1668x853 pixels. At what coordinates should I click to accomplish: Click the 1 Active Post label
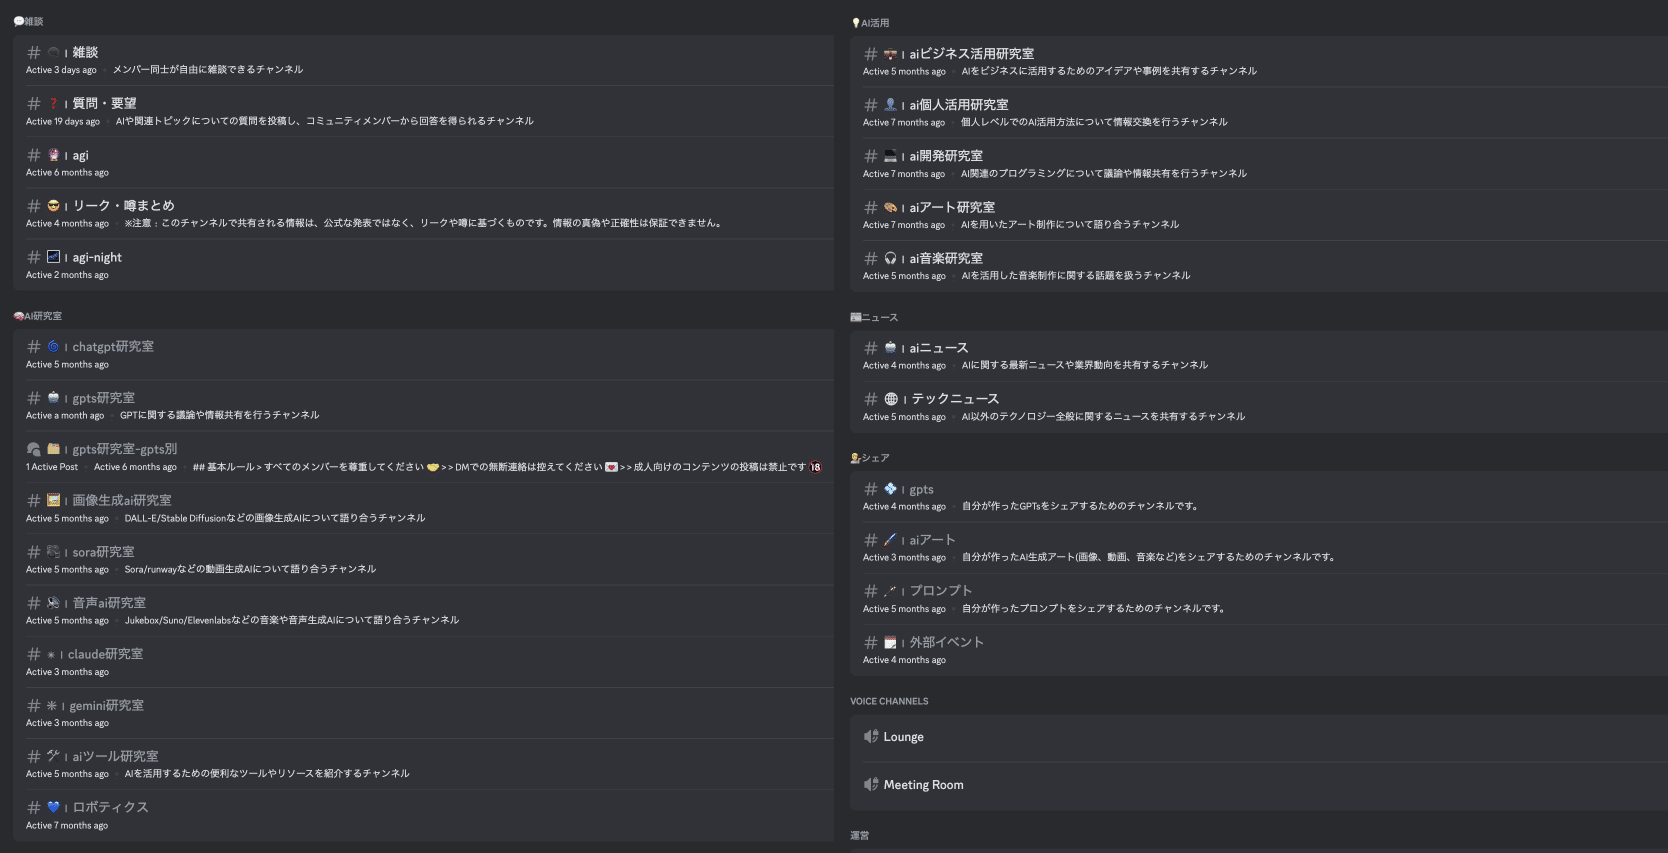[x=52, y=467]
